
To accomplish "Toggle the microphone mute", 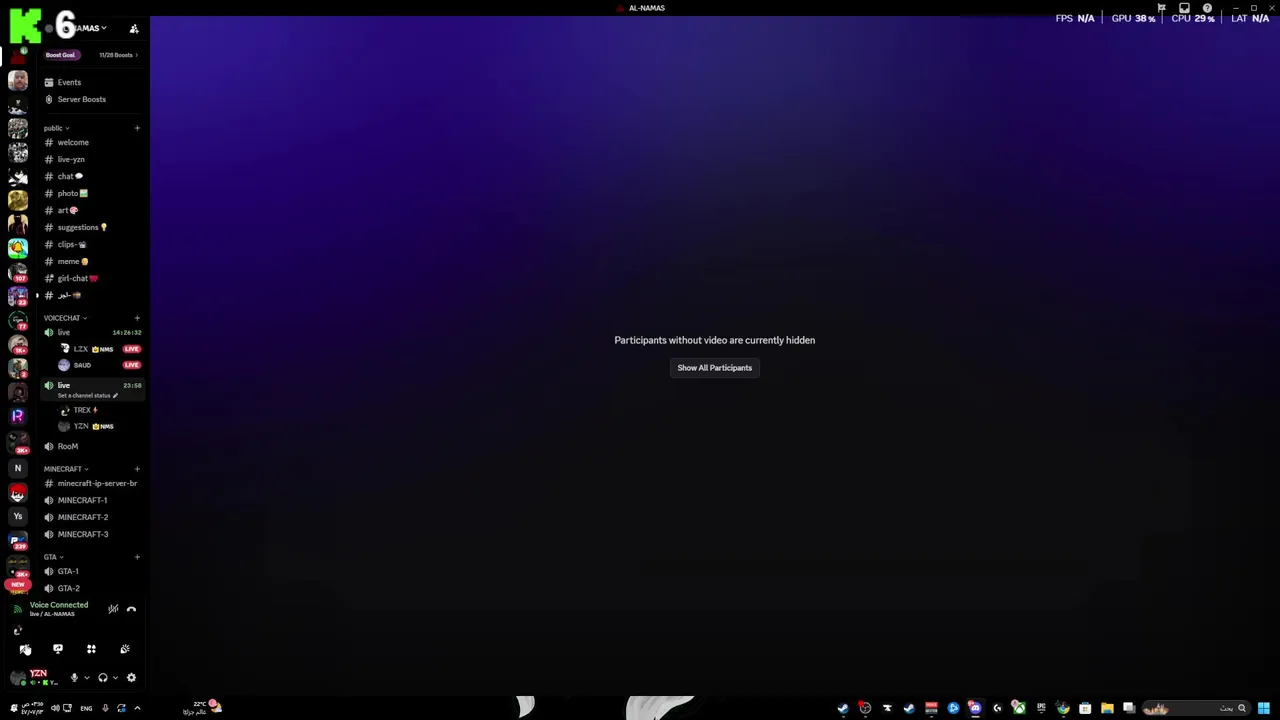I will click(x=74, y=677).
